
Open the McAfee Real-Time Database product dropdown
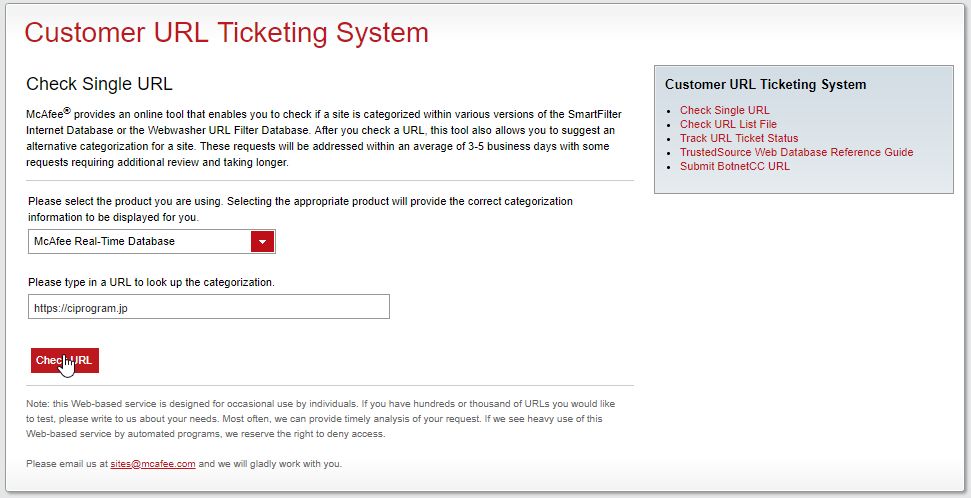(152, 242)
